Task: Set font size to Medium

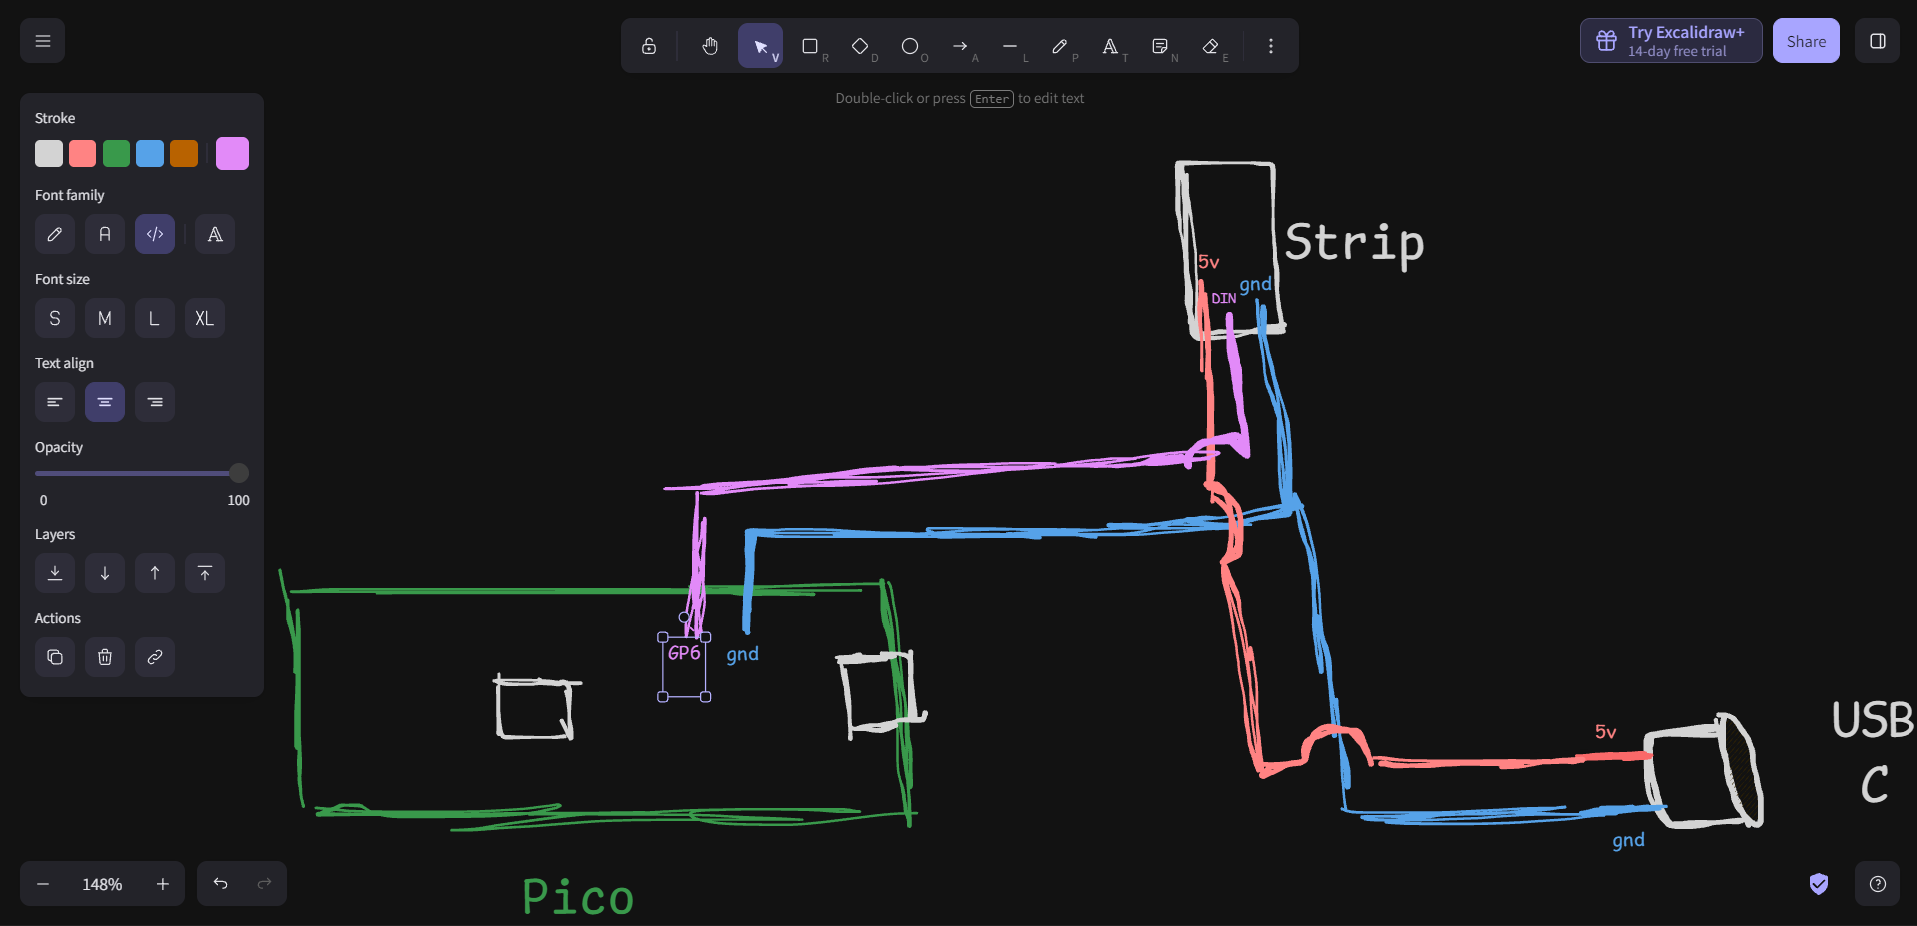Action: (x=105, y=318)
